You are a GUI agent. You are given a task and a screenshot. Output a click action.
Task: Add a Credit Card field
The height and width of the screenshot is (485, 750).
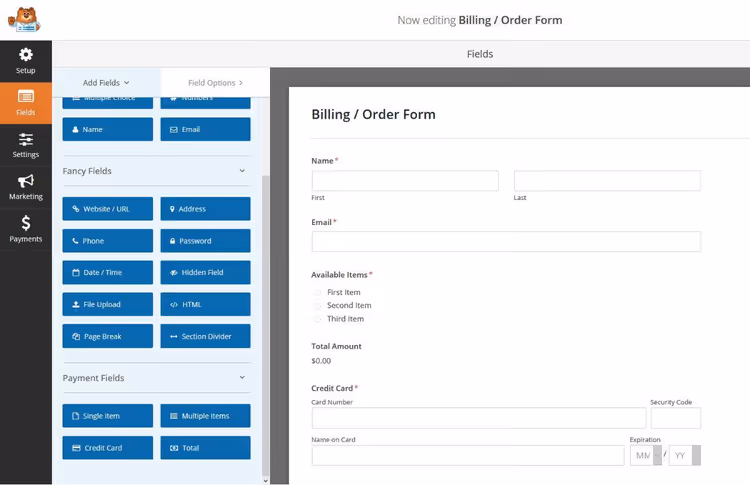click(x=108, y=448)
